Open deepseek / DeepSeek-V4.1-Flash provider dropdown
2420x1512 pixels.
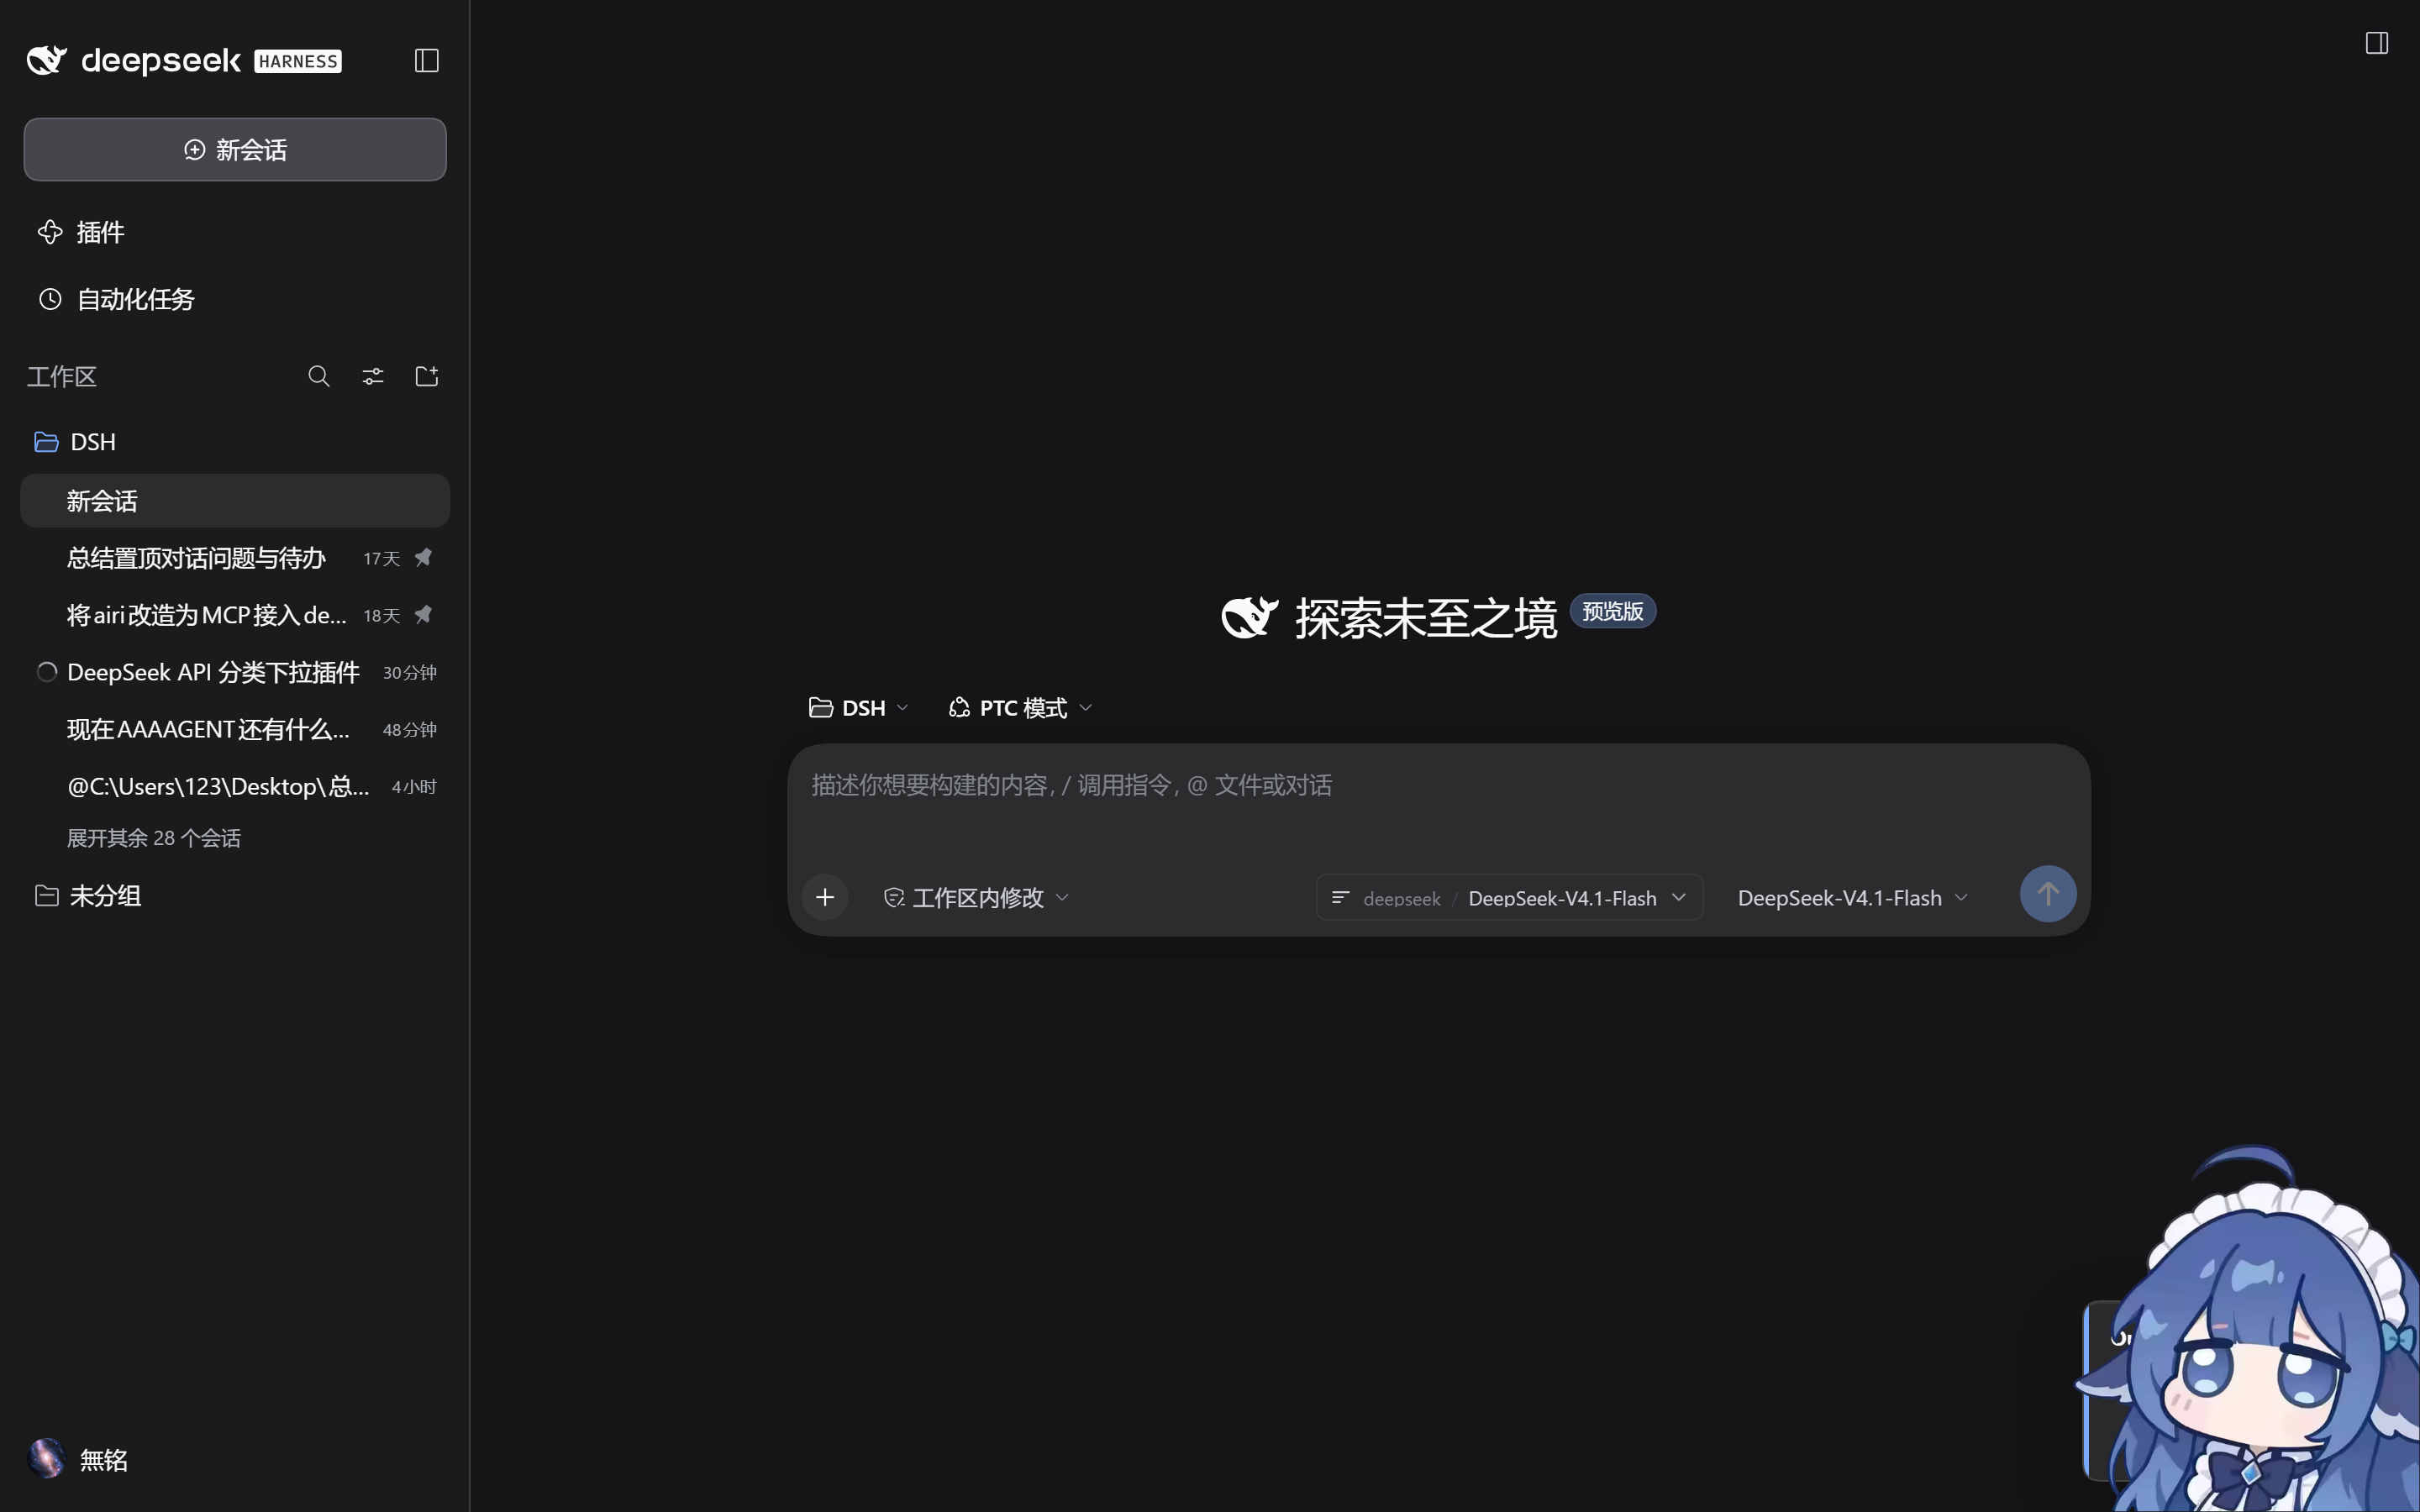(x=1509, y=897)
